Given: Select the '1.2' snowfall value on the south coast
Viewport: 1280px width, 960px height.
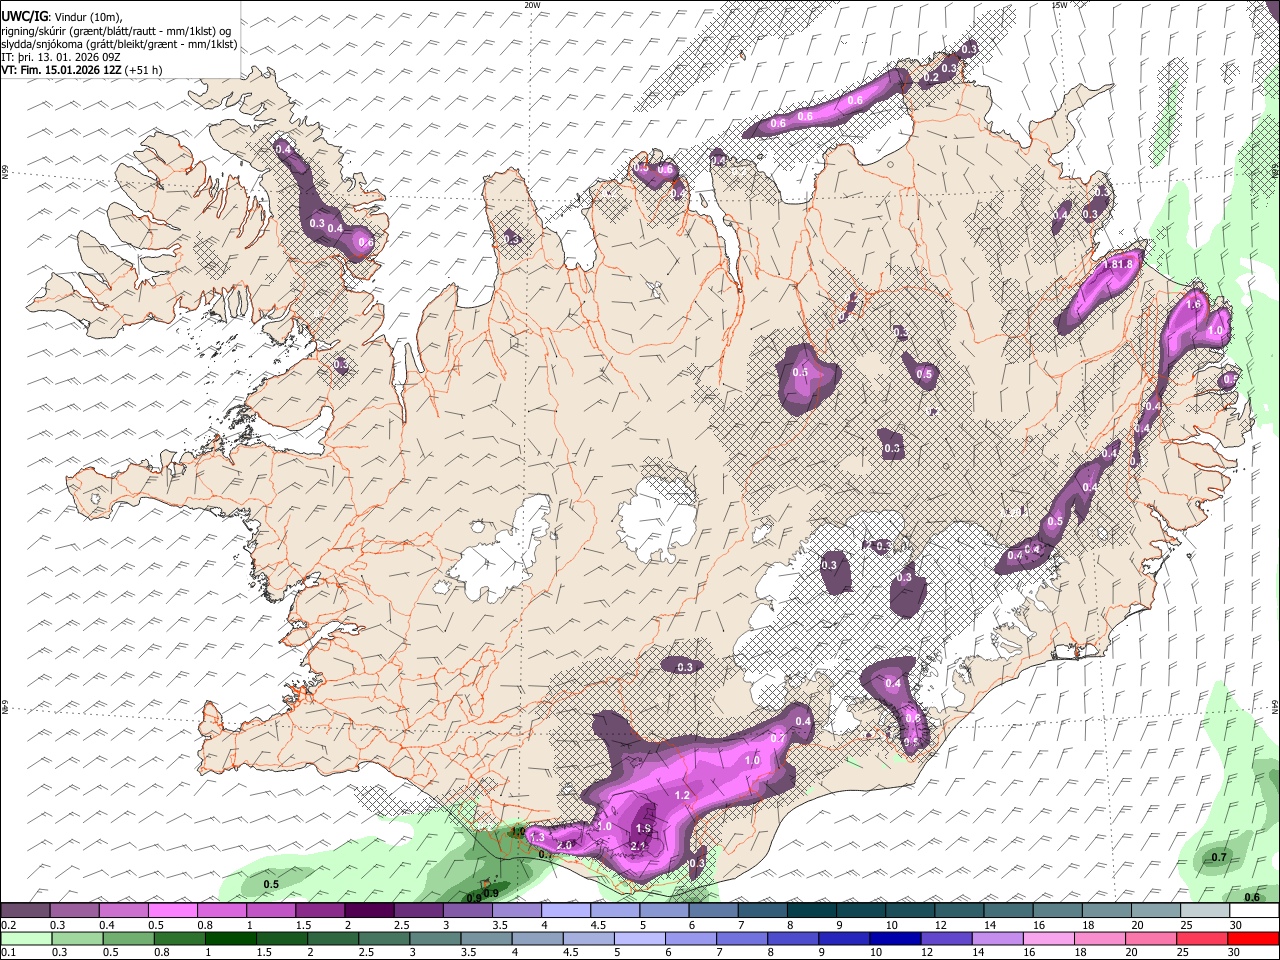Looking at the screenshot, I should [x=683, y=795].
